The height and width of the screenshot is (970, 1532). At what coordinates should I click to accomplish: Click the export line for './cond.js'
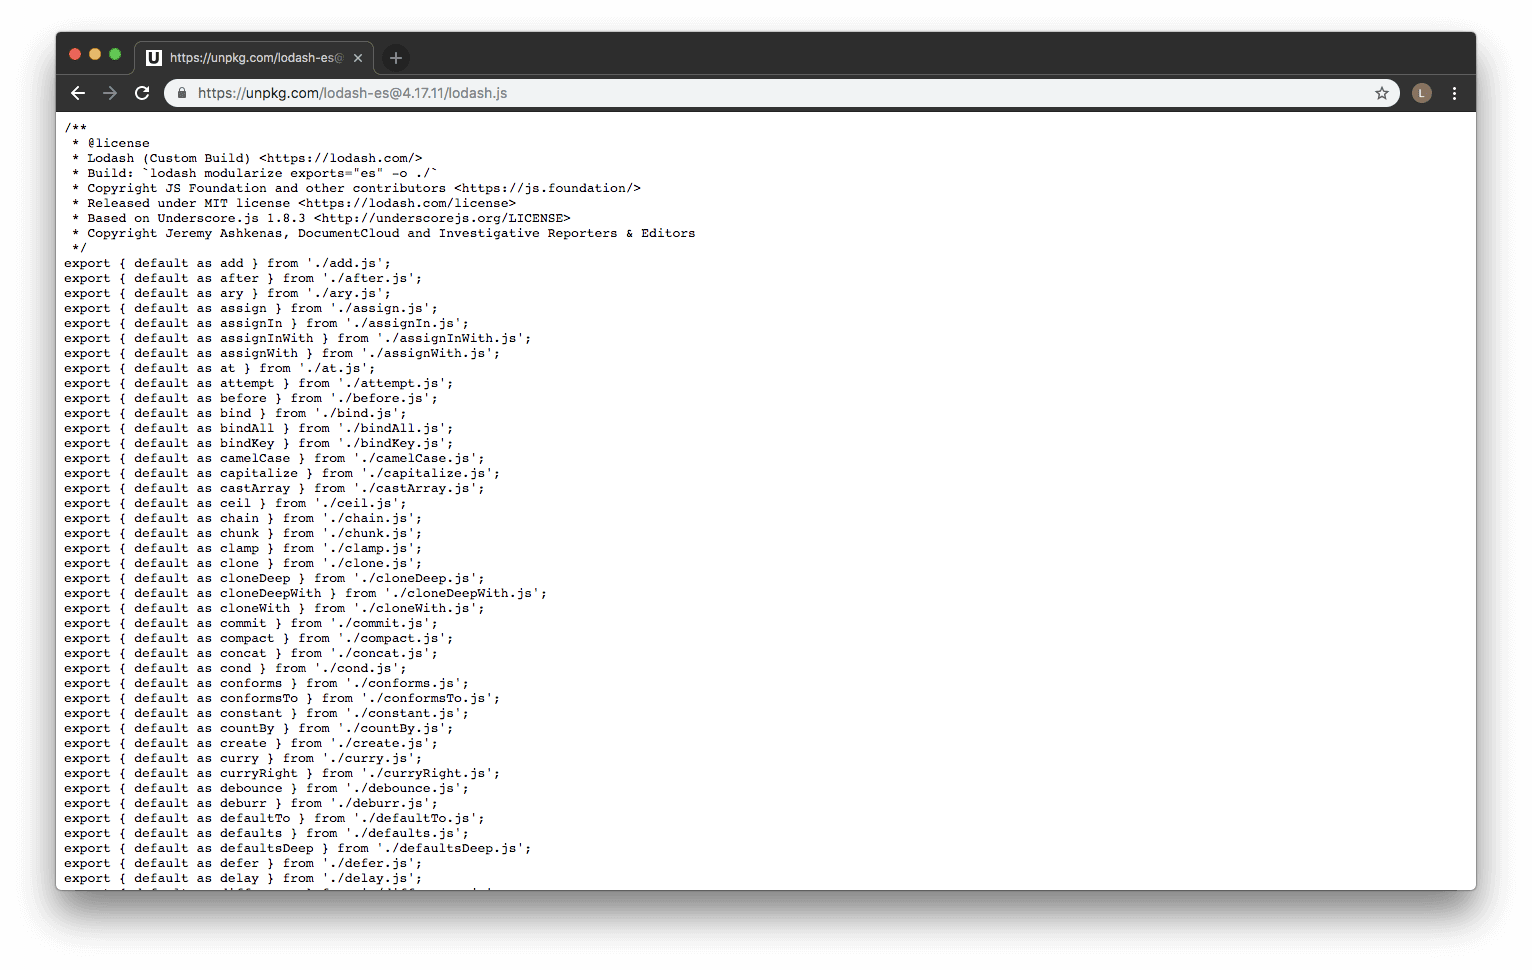point(235,668)
